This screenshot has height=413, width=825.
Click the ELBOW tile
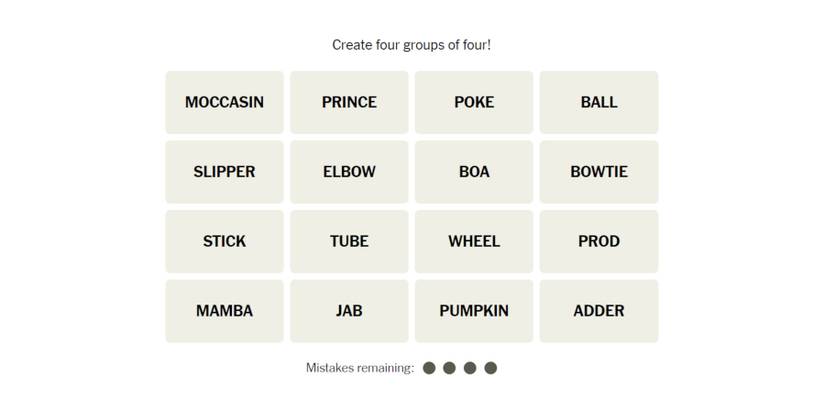pyautogui.click(x=349, y=172)
